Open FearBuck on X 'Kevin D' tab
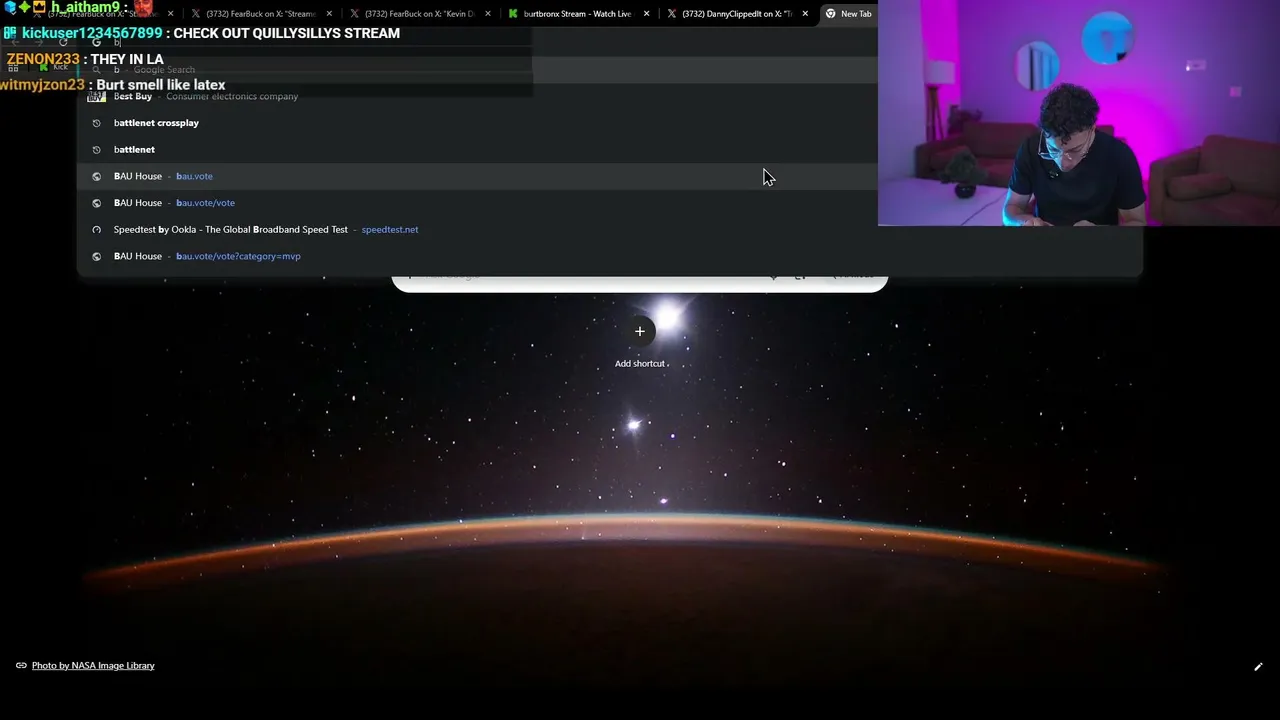 click(419, 14)
